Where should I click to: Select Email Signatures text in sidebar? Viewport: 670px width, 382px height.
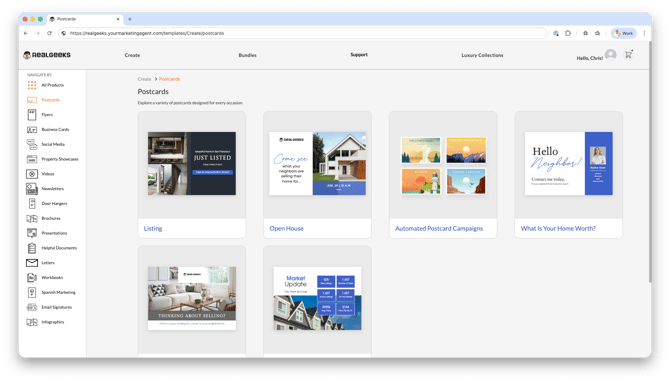[56, 307]
